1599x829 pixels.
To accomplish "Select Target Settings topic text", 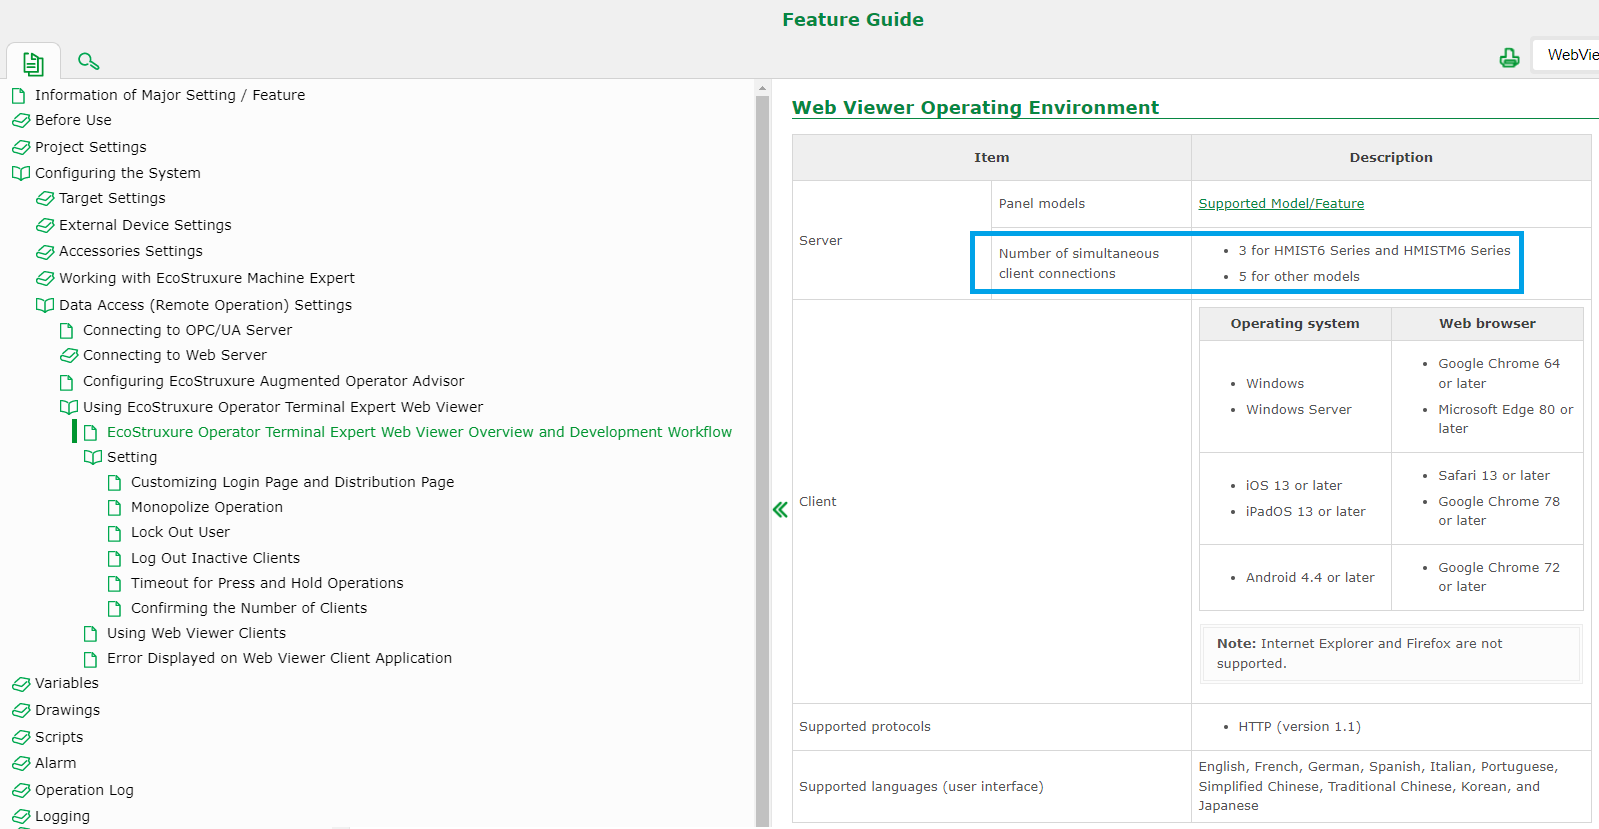I will tap(112, 198).
